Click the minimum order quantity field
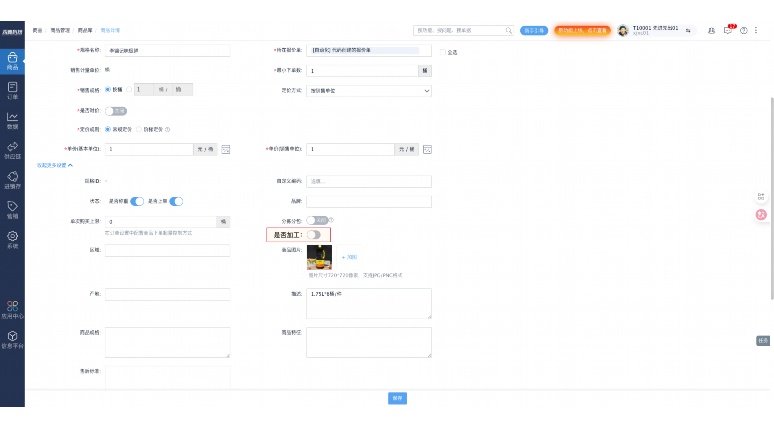The height and width of the screenshot is (428, 774). (x=362, y=71)
